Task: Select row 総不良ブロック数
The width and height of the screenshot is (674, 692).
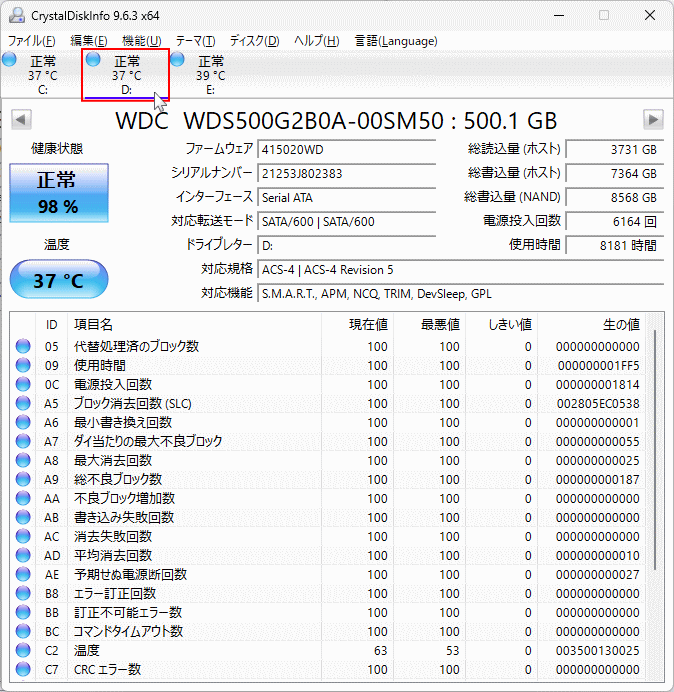Action: (x=328, y=479)
